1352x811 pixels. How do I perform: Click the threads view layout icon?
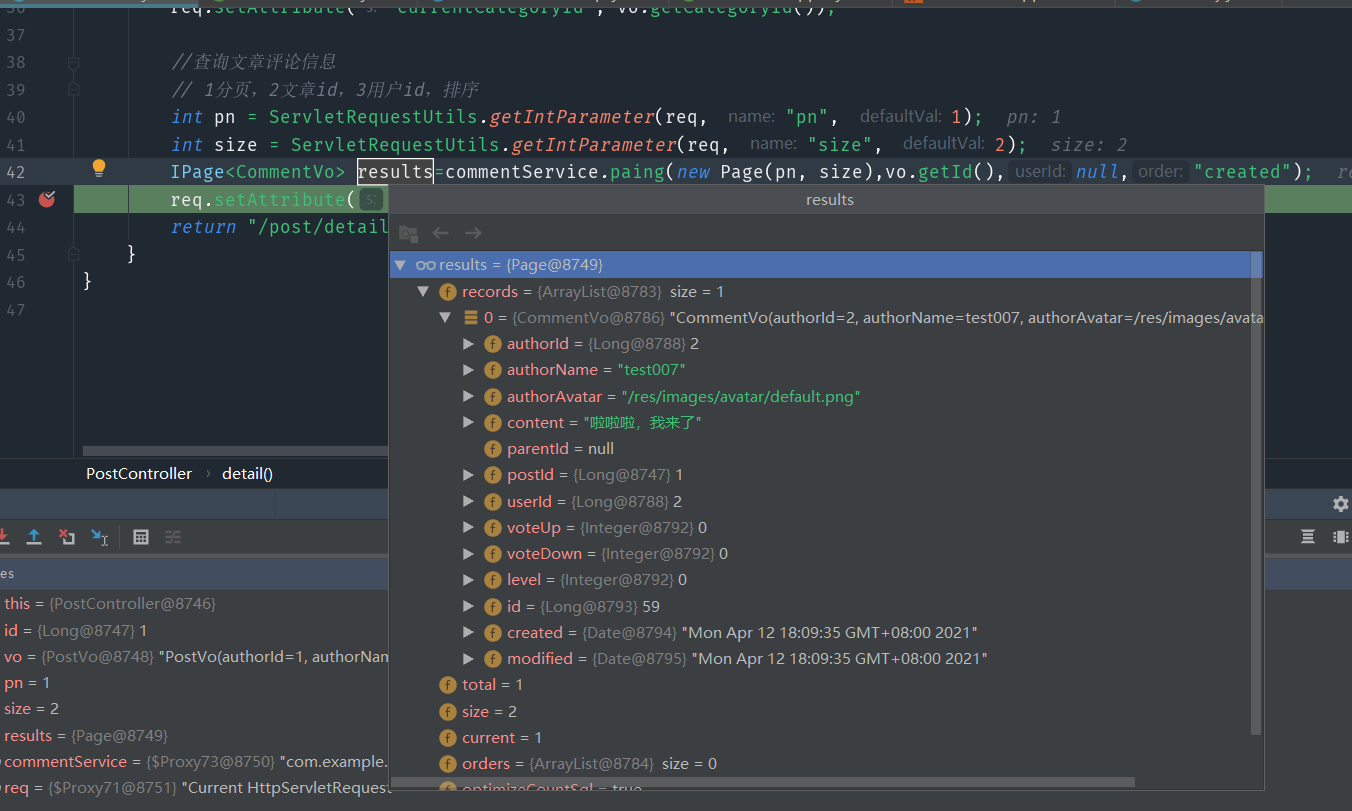point(1307,537)
